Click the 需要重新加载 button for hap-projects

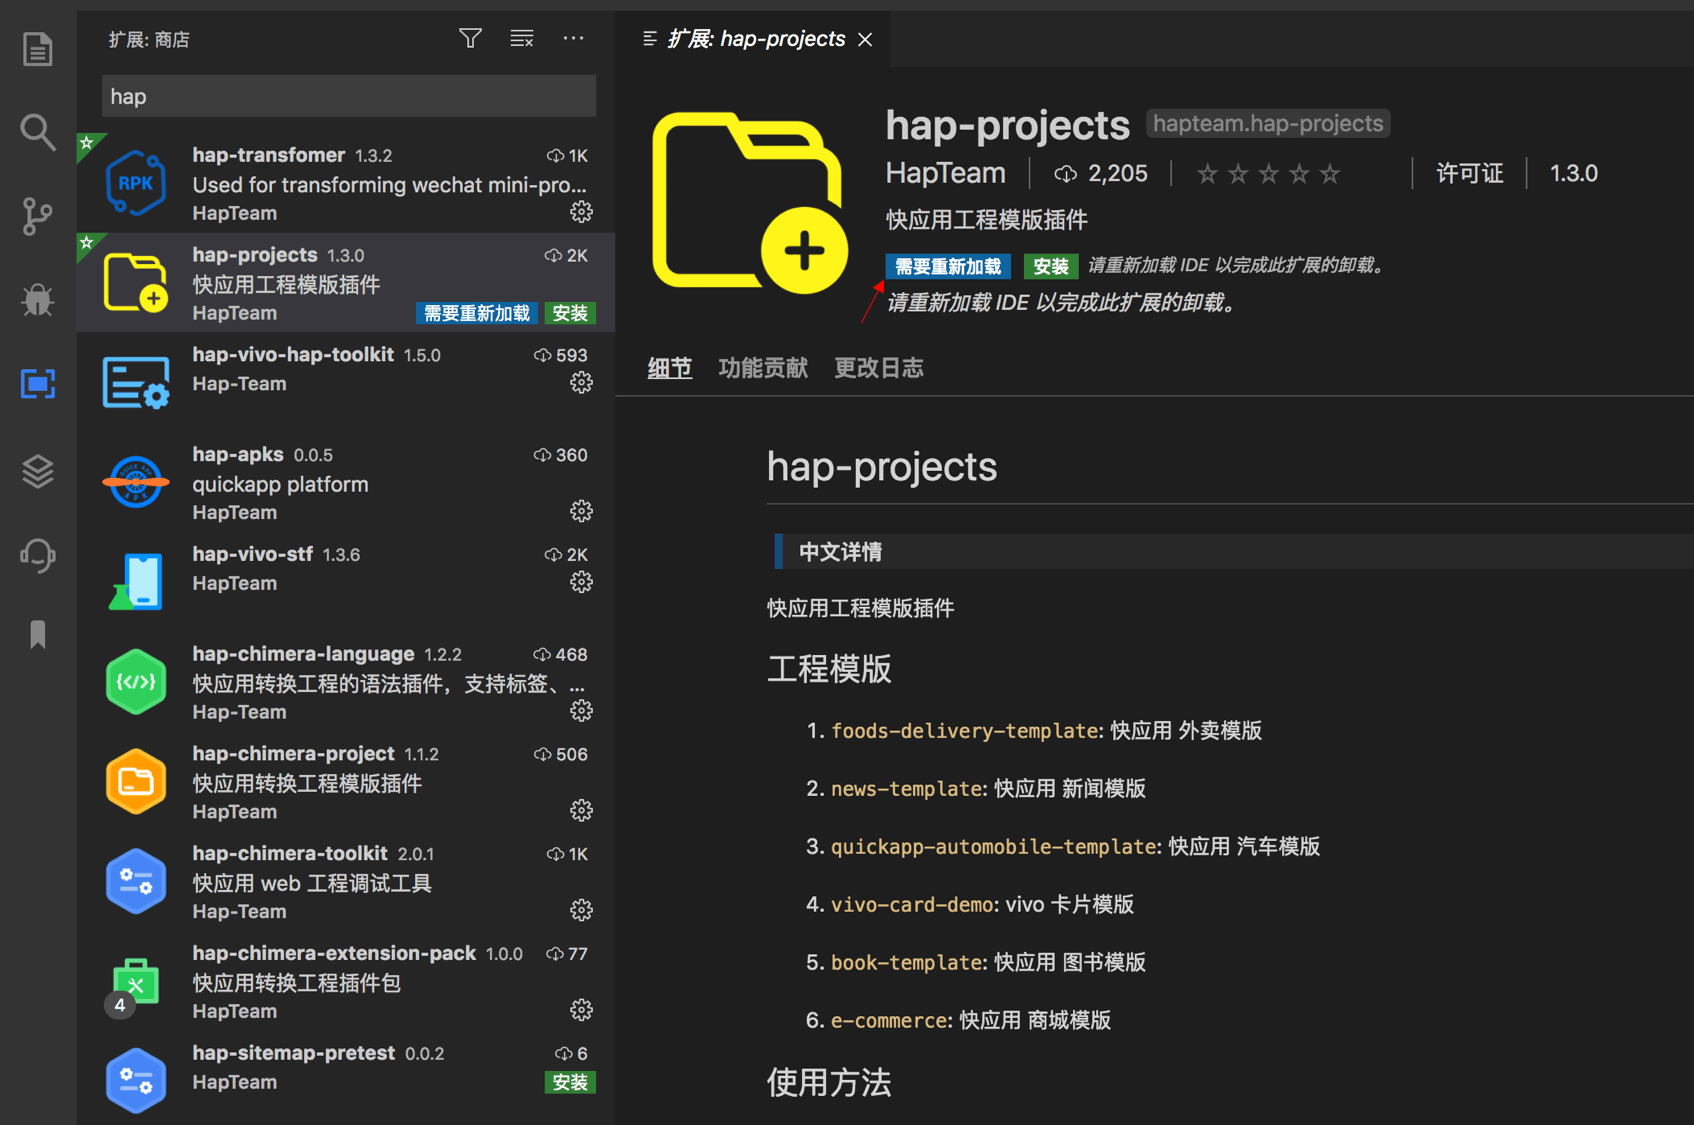coord(947,266)
